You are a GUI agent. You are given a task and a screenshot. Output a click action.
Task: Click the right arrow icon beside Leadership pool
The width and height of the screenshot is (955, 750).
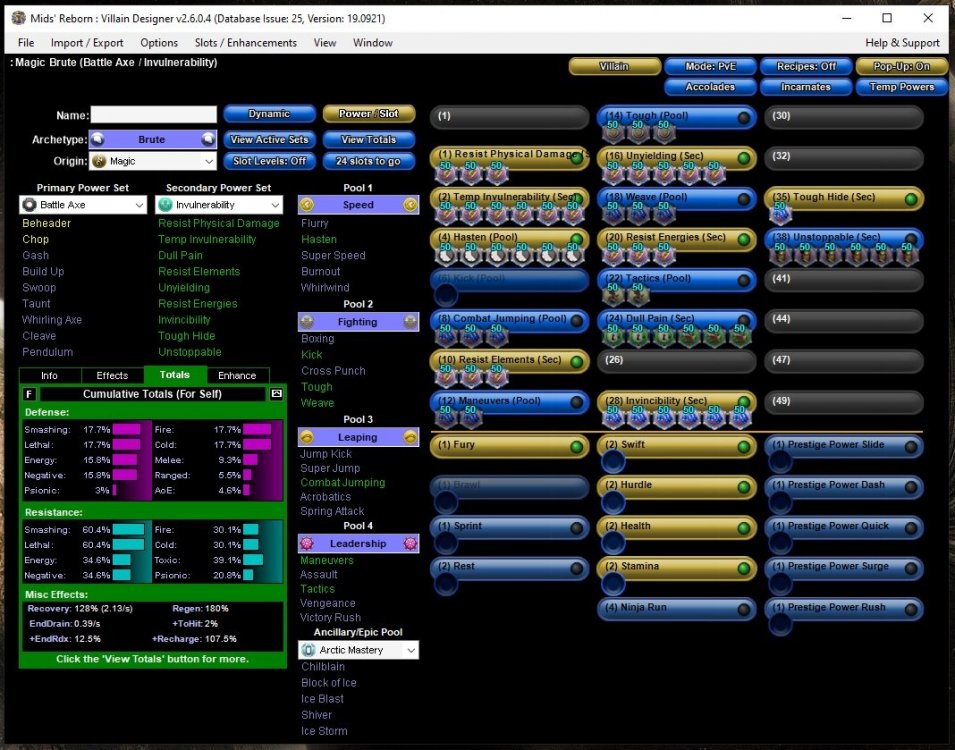coord(410,544)
